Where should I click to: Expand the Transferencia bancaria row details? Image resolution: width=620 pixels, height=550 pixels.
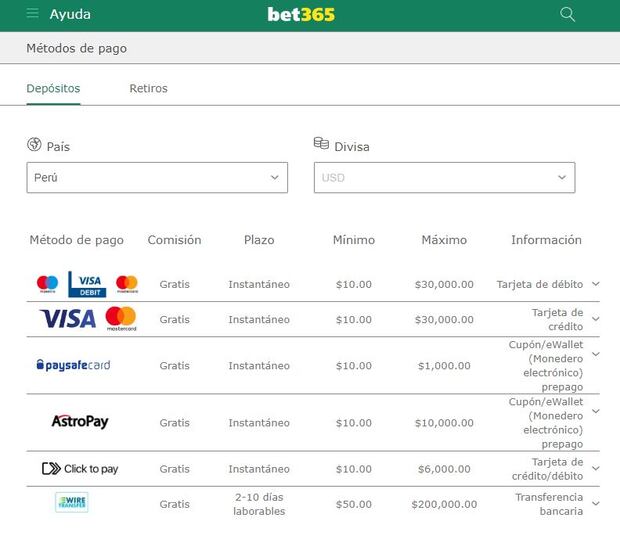click(x=596, y=503)
